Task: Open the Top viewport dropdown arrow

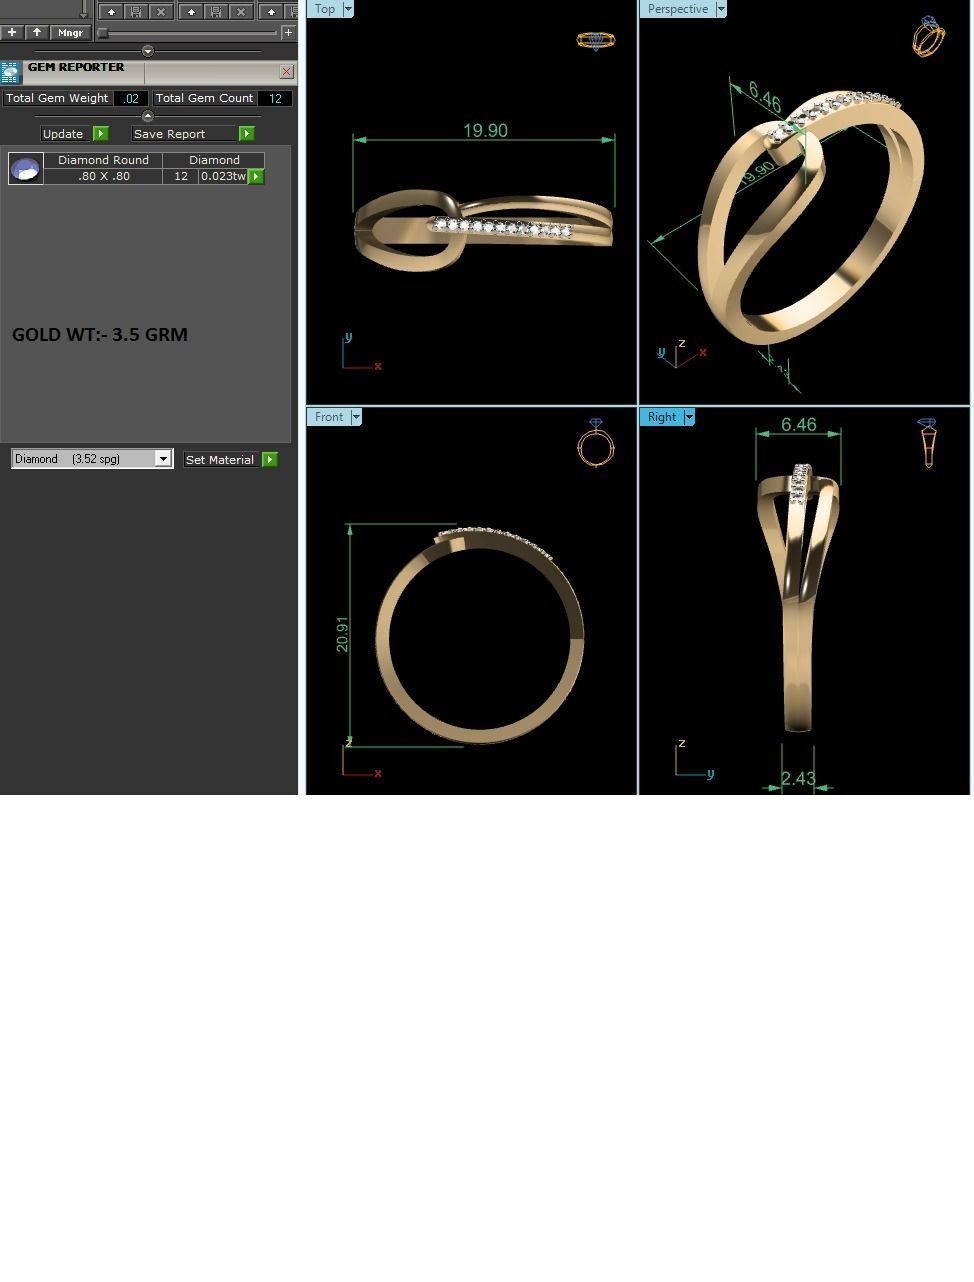Action: pyautogui.click(x=348, y=9)
